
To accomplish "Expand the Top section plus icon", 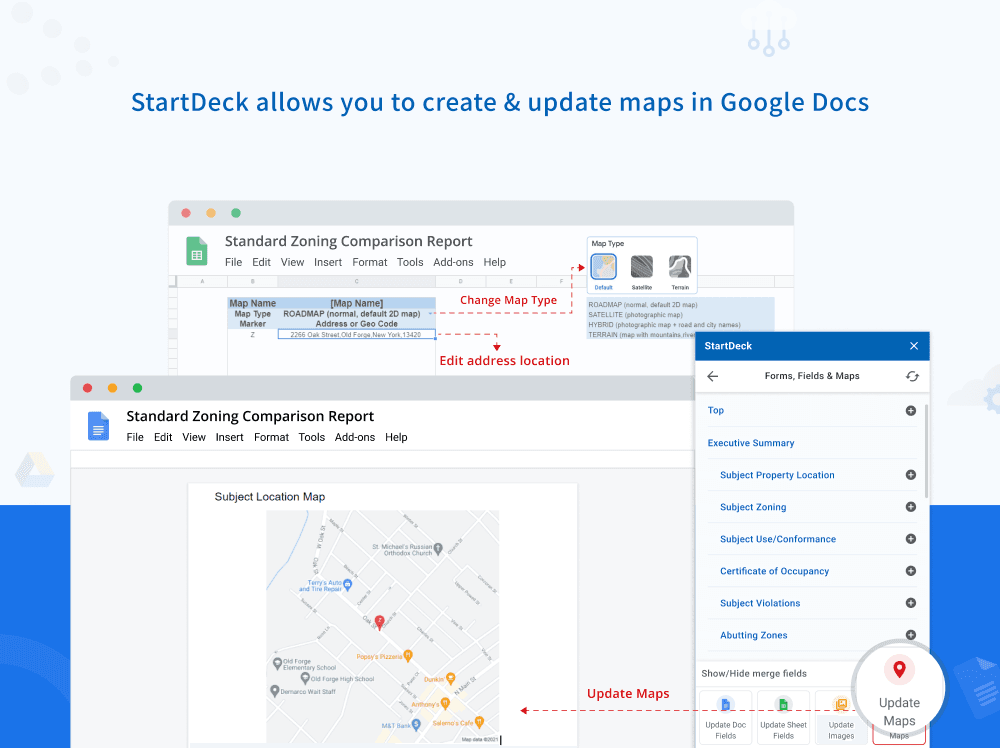I will [x=911, y=411].
